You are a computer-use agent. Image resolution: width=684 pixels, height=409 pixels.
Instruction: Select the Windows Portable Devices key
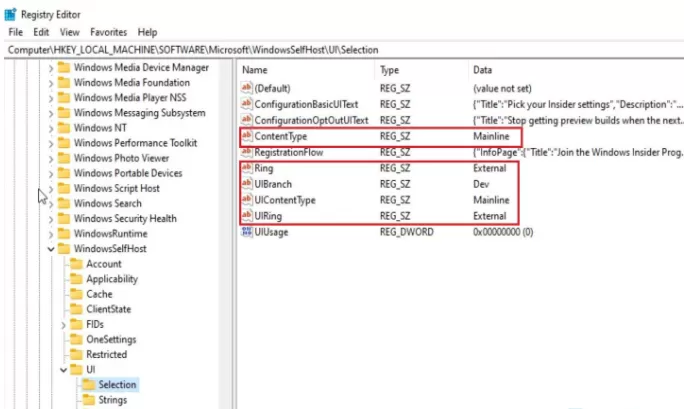click(128, 173)
